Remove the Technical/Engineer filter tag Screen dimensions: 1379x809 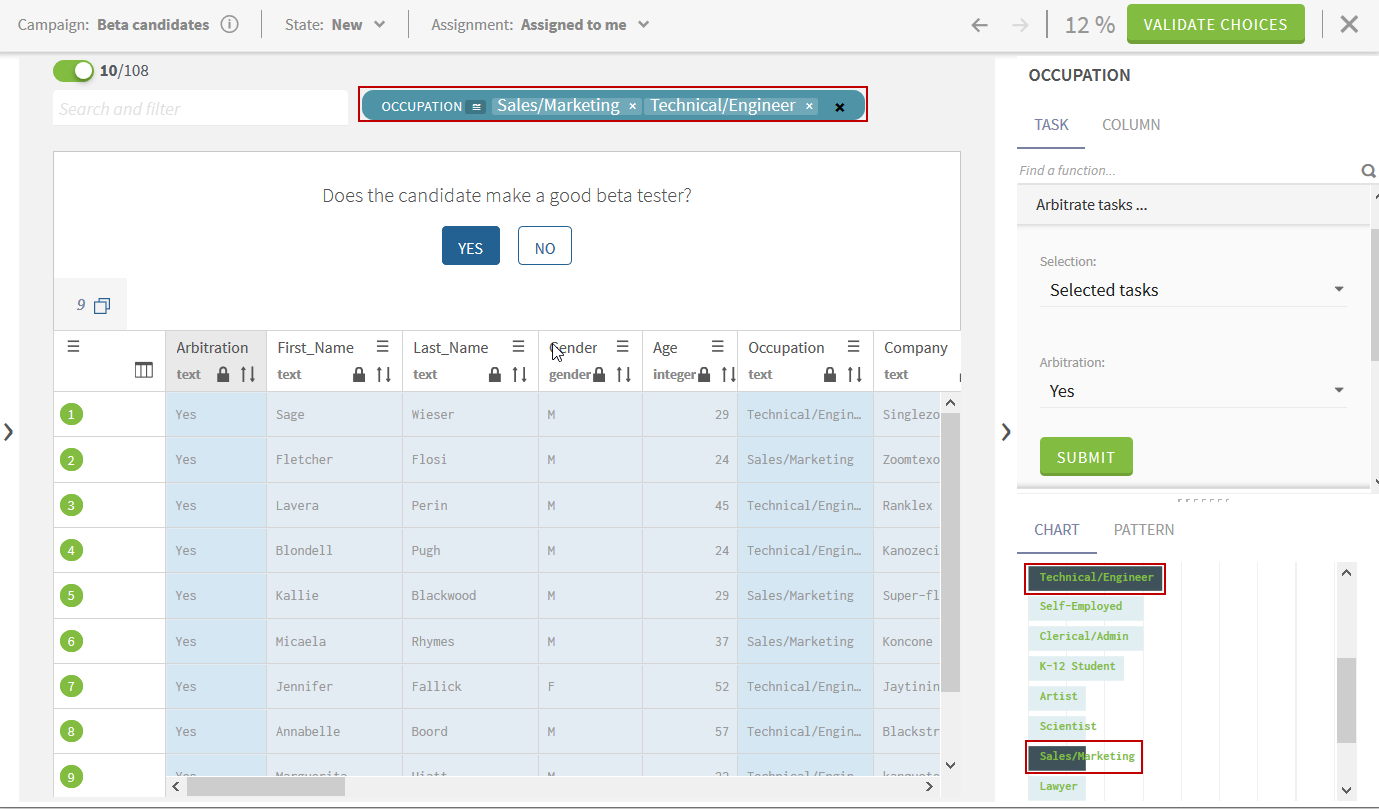(809, 106)
